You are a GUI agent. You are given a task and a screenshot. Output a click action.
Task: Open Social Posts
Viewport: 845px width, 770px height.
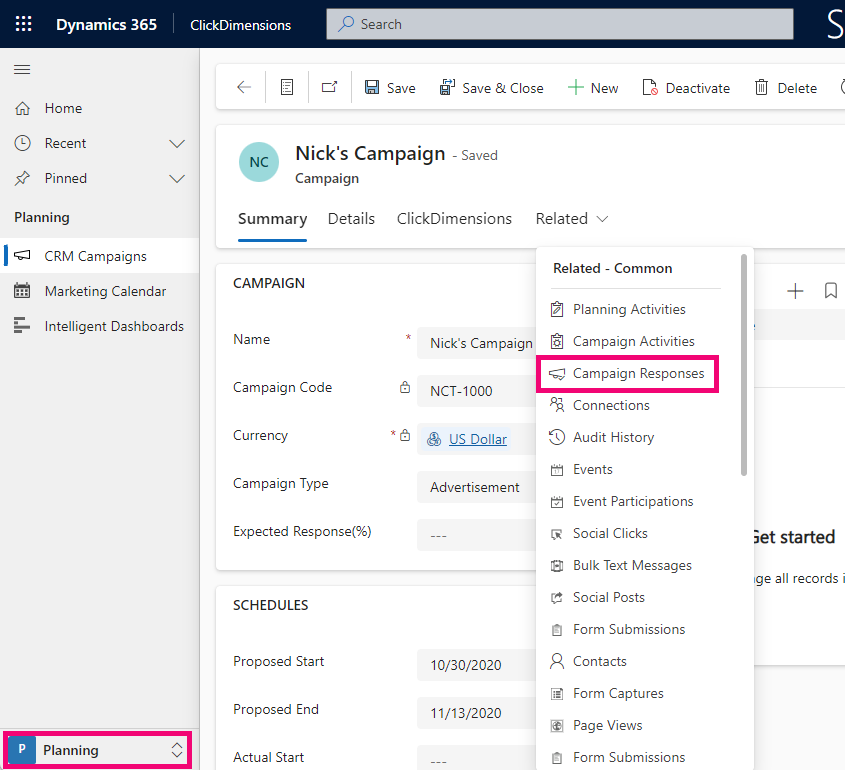coord(608,597)
